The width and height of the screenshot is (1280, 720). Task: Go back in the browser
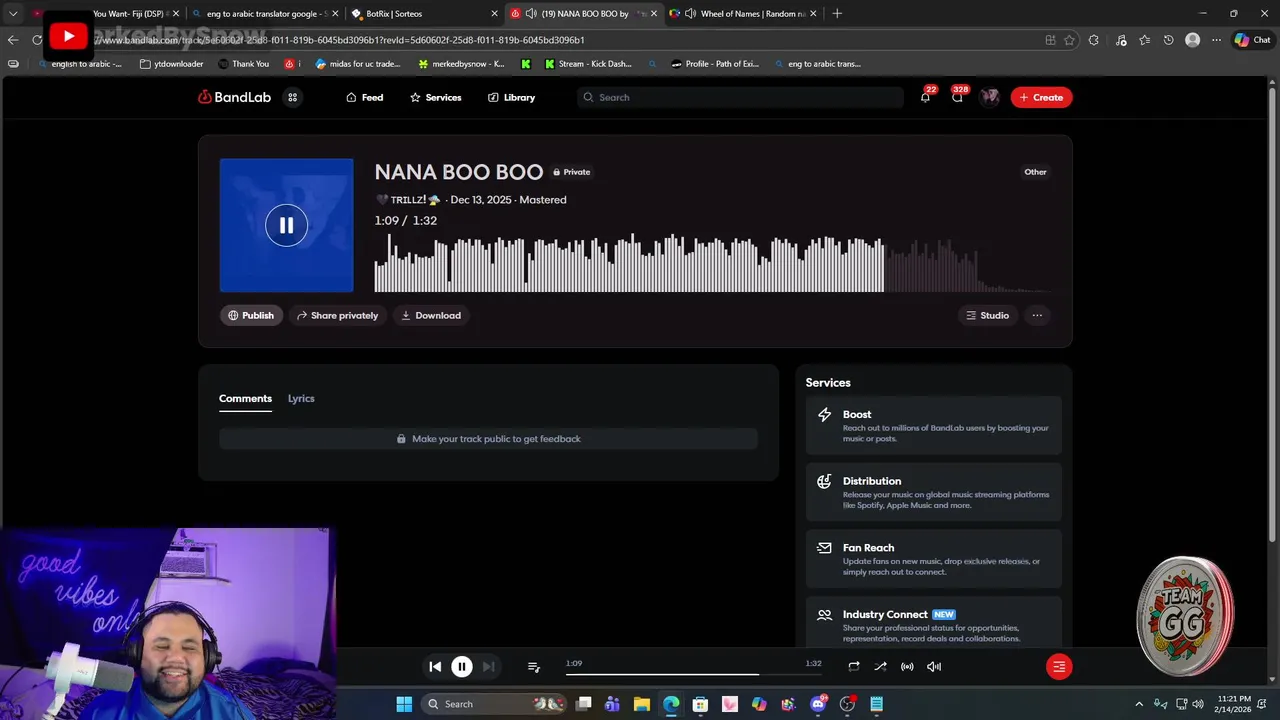[x=13, y=40]
